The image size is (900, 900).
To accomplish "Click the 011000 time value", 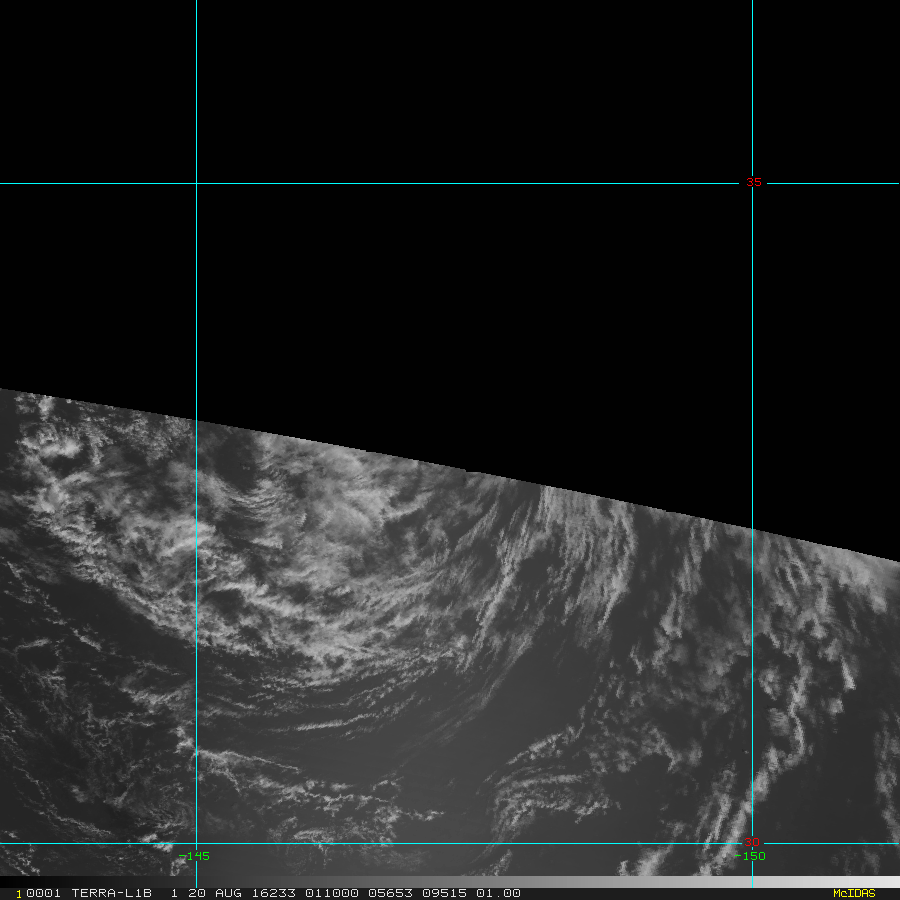I will 329,893.
